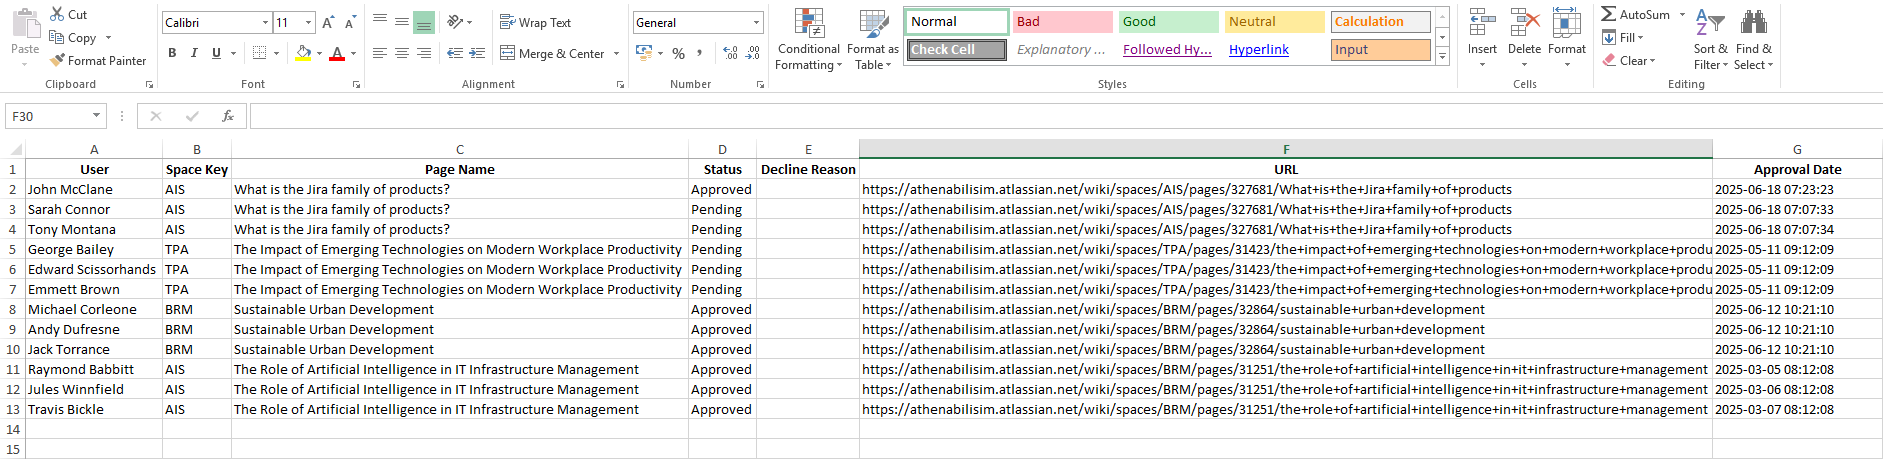Apply the Neutral cell style
The height and width of the screenshot is (459, 1883).
1274,21
